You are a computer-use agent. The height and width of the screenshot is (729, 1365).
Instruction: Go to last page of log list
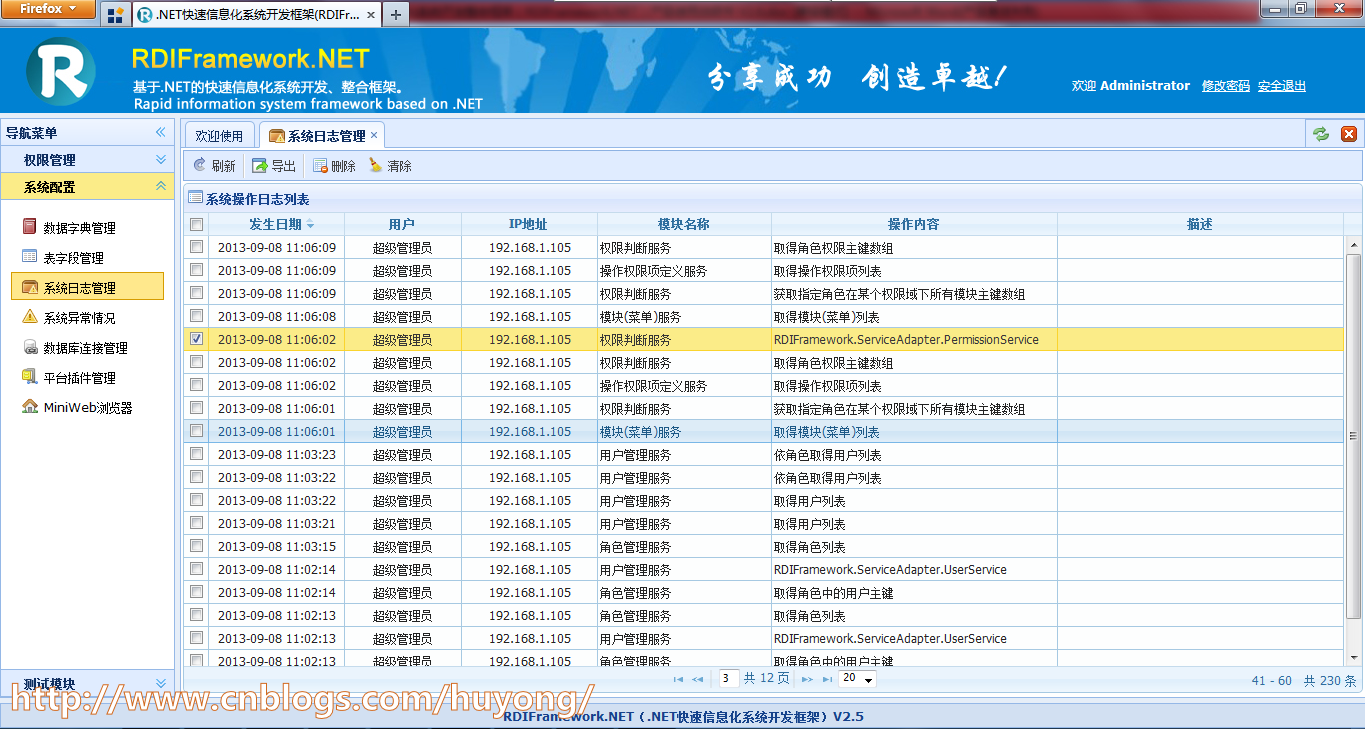click(x=827, y=679)
